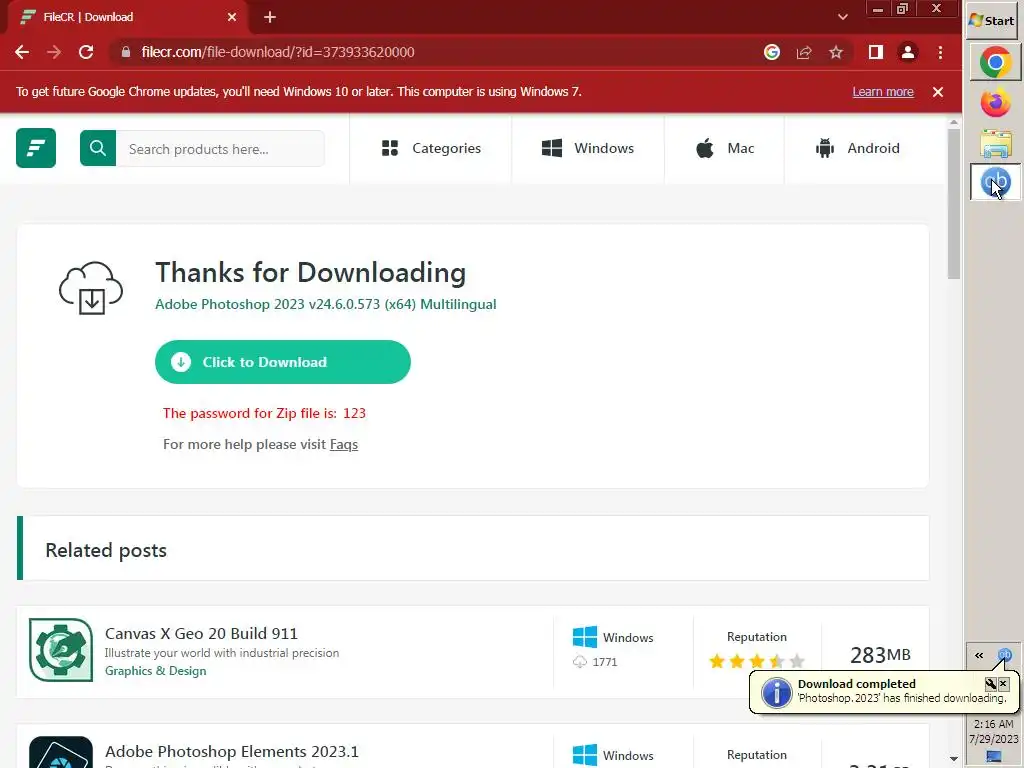Click the Windows Start button

click(x=991, y=20)
